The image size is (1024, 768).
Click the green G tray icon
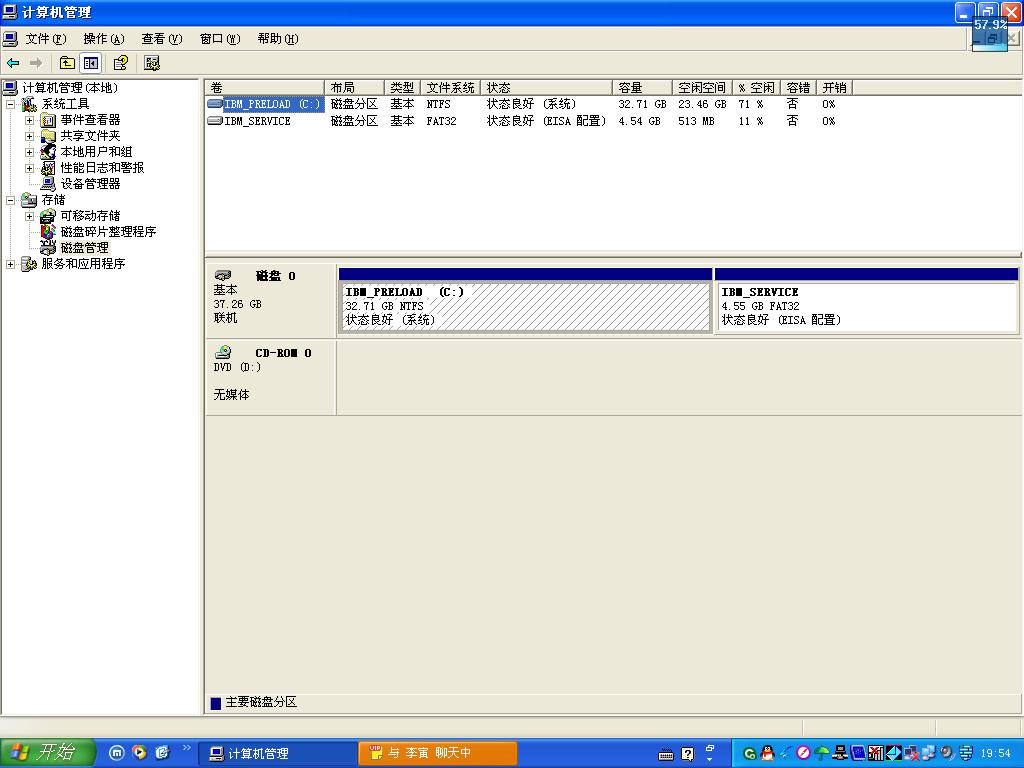pyautogui.click(x=750, y=754)
